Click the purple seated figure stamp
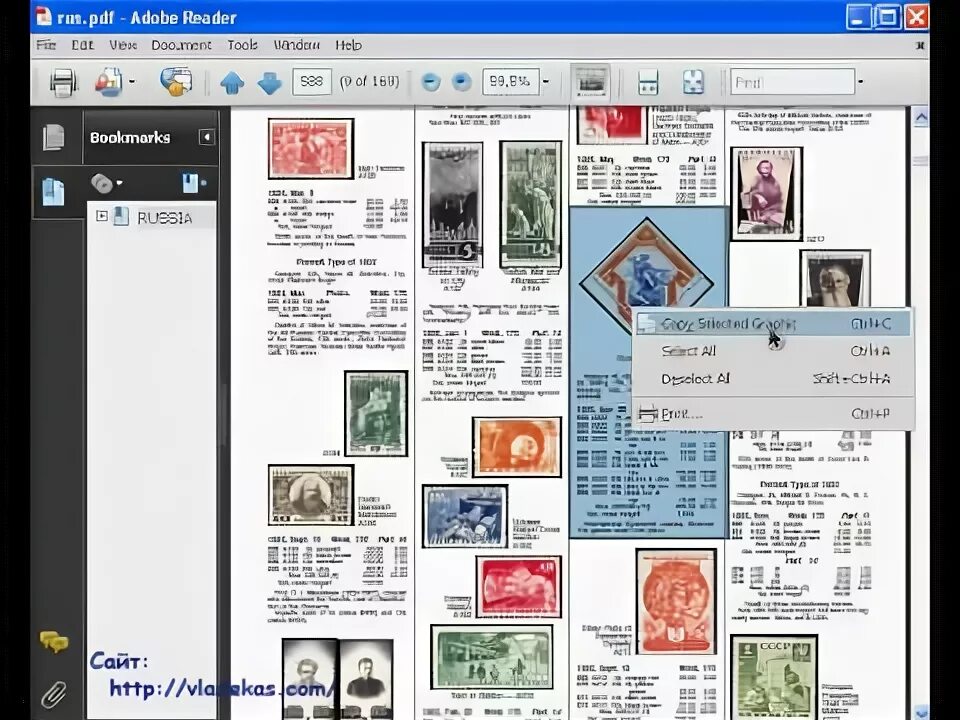960x720 pixels. click(767, 193)
